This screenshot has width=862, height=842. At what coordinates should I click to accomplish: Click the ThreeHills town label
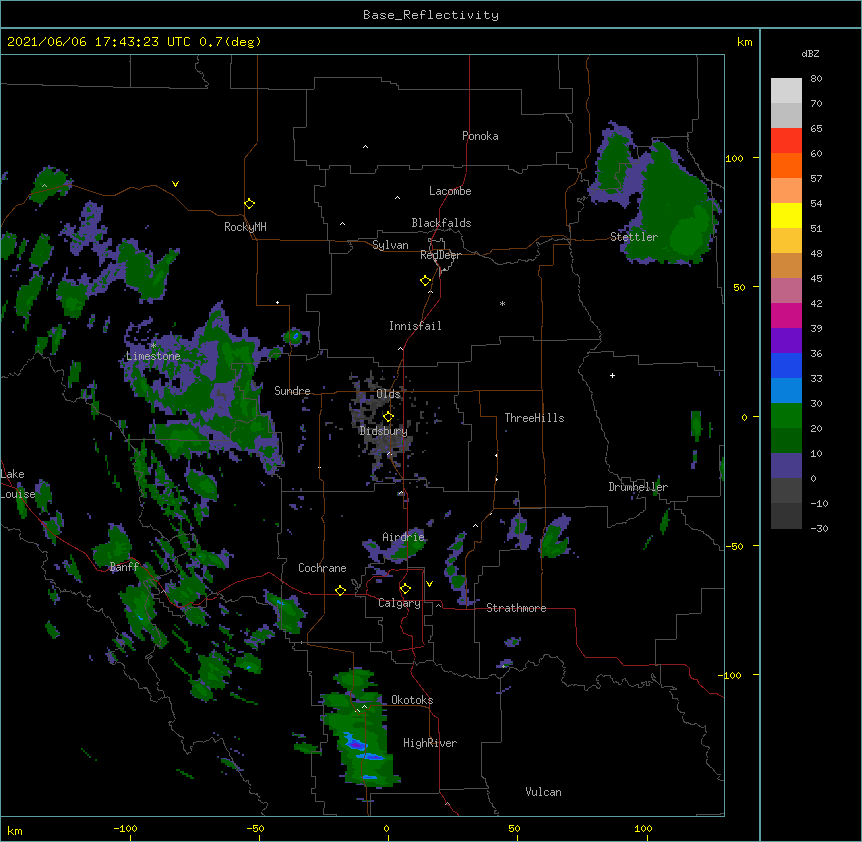point(534,418)
